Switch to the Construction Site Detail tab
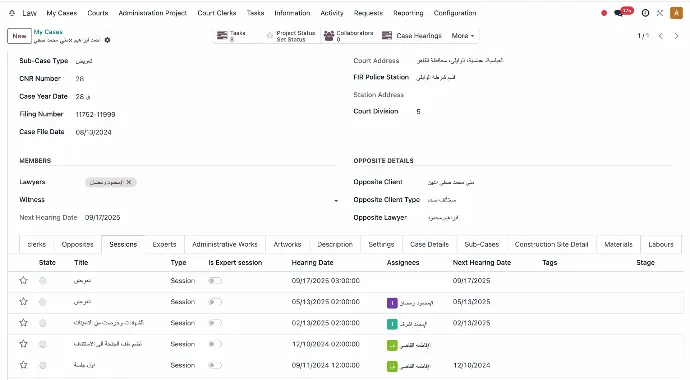Screen dimensions: 690x380 pos(551,245)
